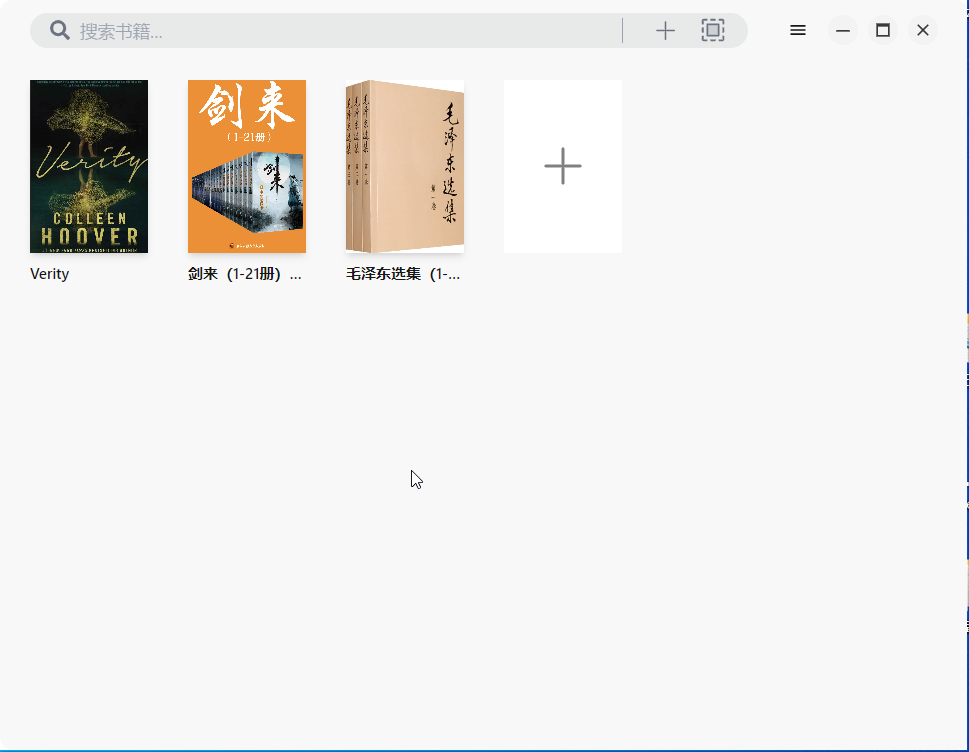The image size is (969, 752).
Task: Select the Verity title text
Action: [x=49, y=274]
